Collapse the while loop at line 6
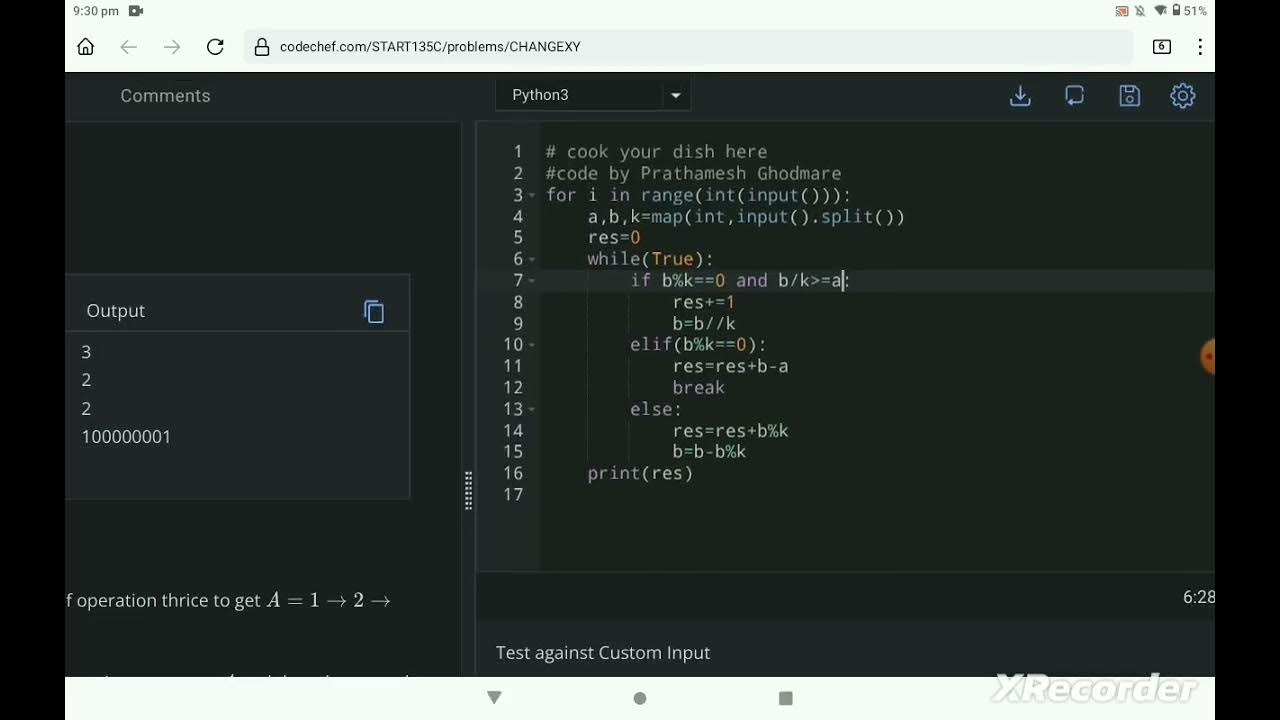Viewport: 1280px width, 720px height. [x=532, y=259]
